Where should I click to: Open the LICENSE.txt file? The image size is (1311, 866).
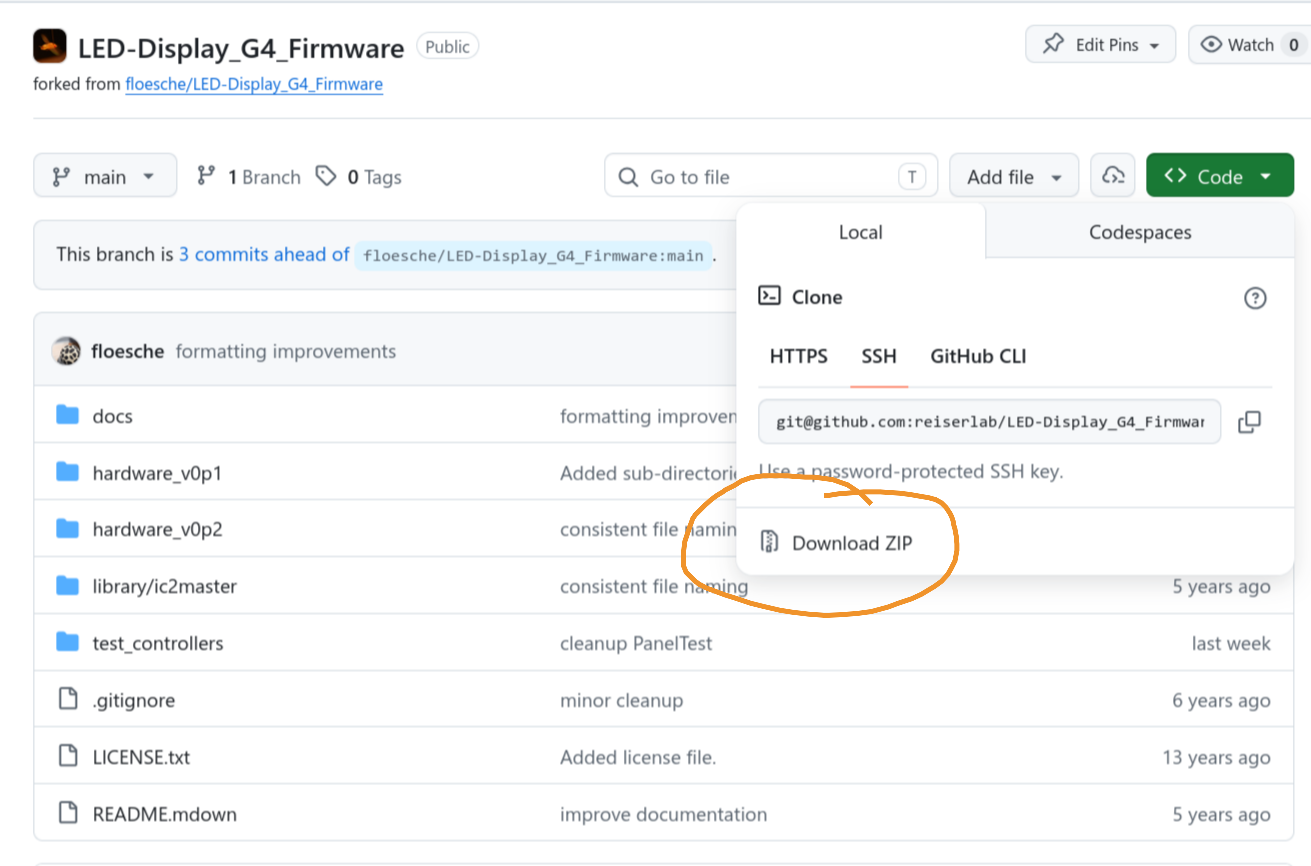[141, 757]
